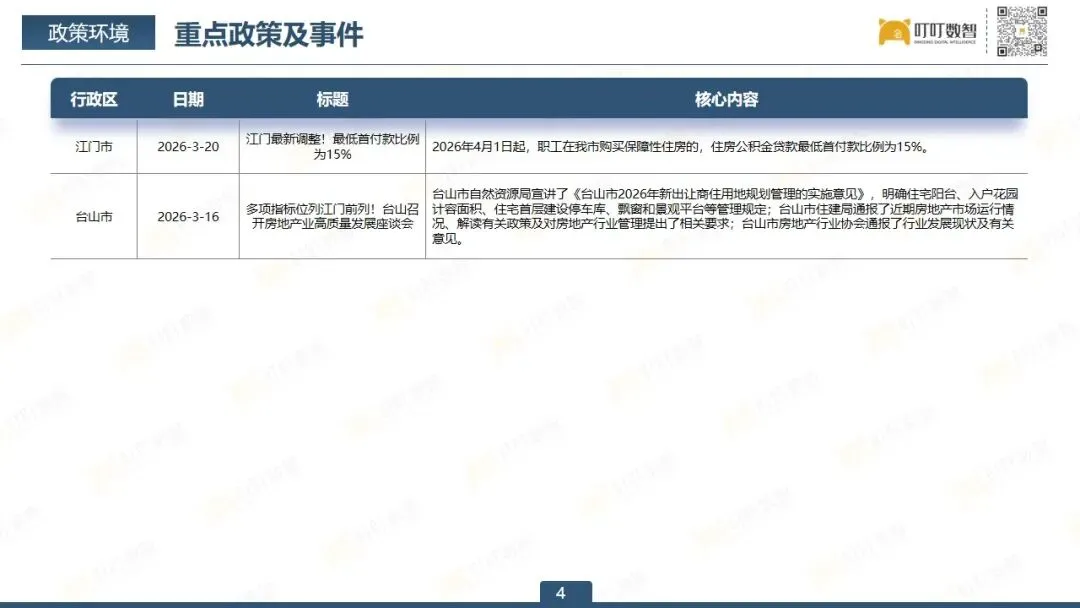The image size is (1080, 608).
Task: Click the 日期 column header
Action: tap(188, 99)
